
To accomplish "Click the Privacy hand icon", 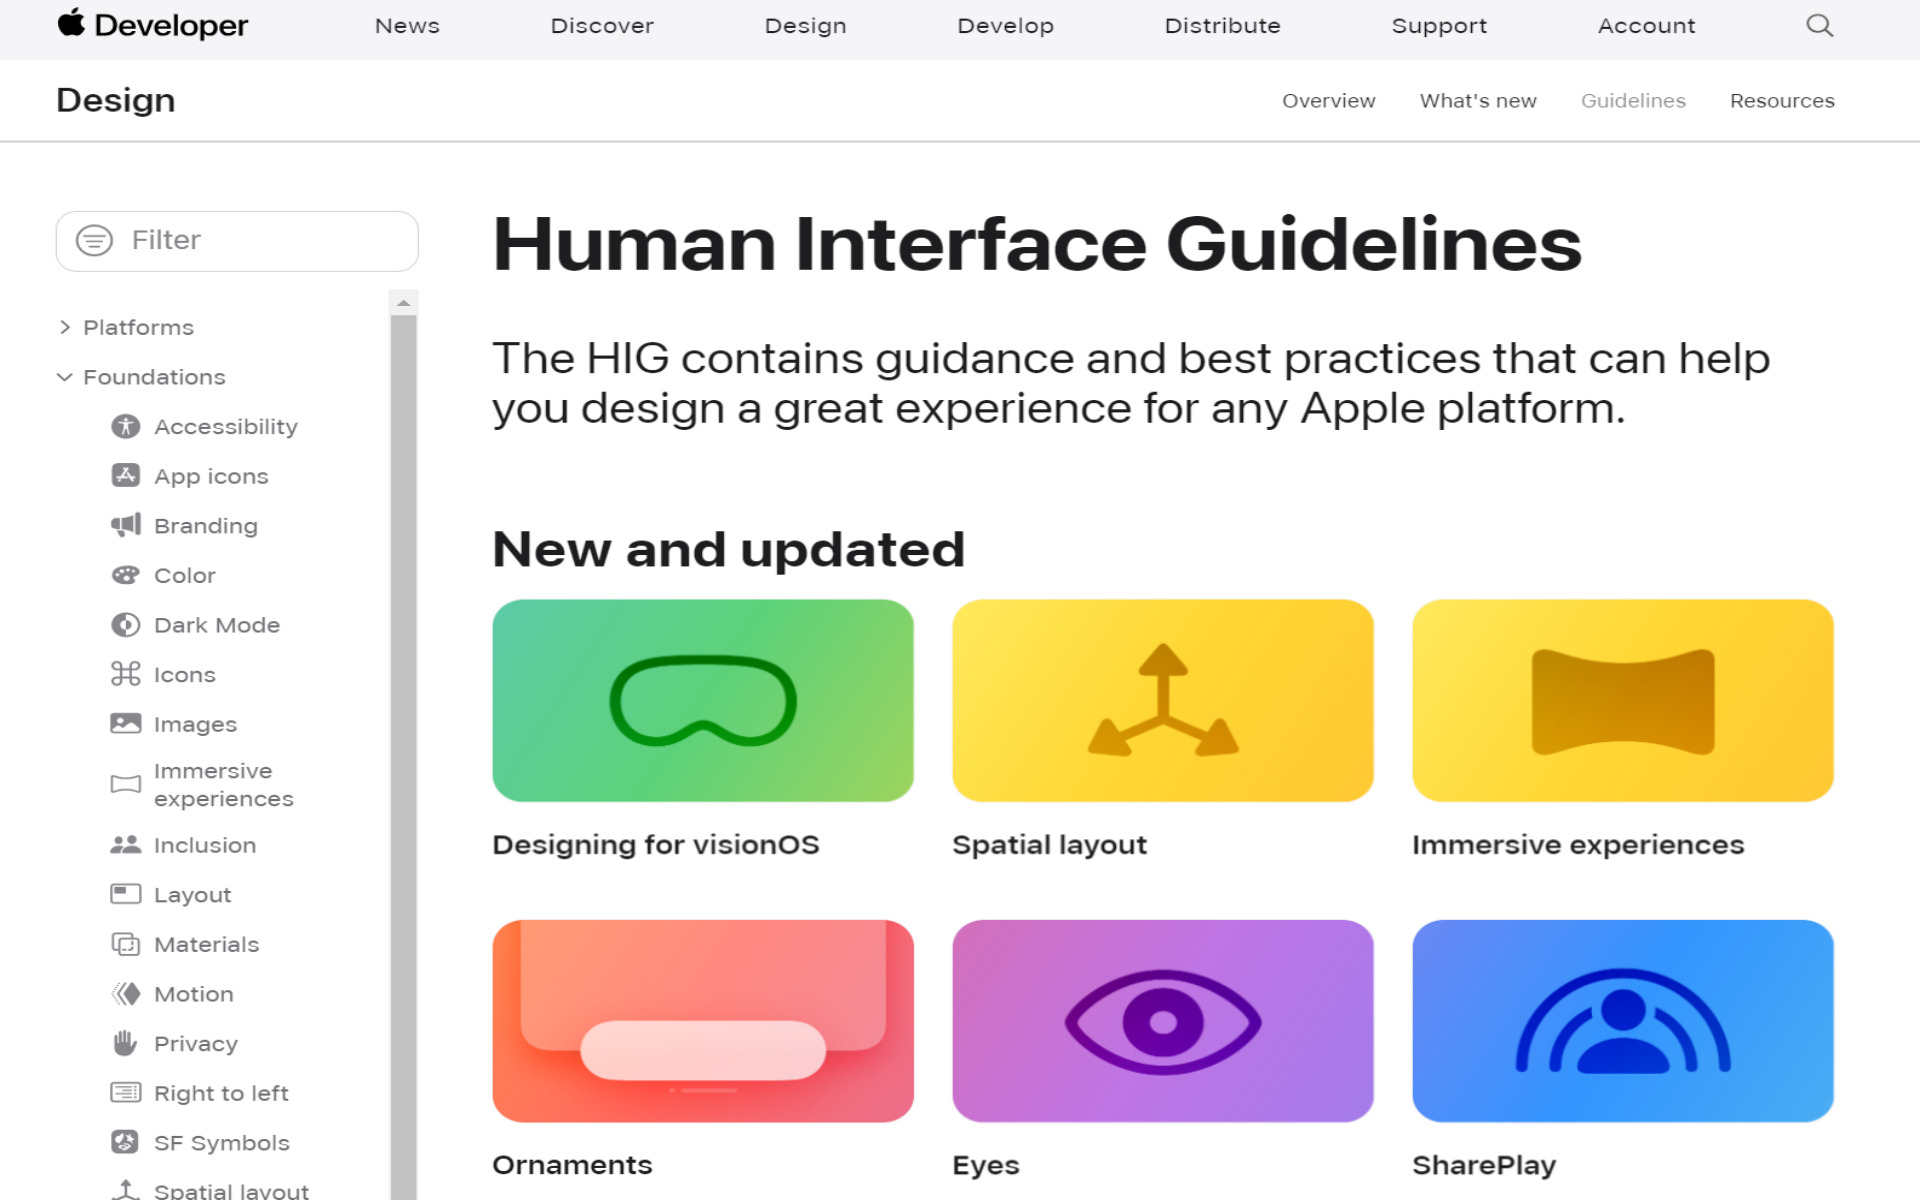I will [x=125, y=1043].
